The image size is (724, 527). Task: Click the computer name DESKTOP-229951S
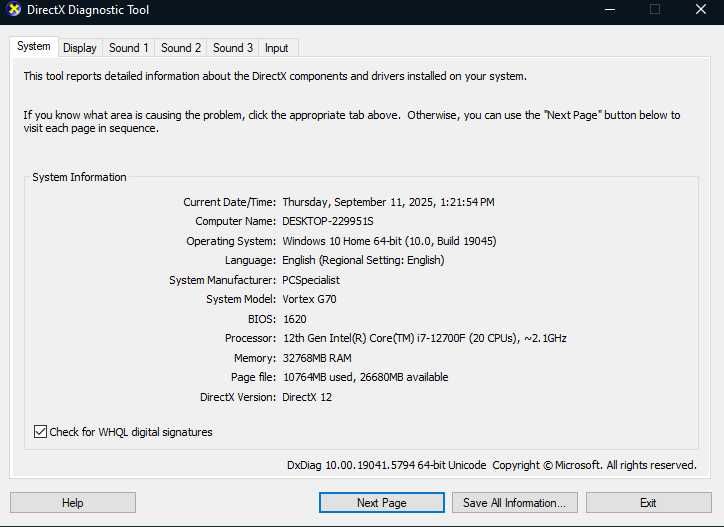tap(328, 221)
